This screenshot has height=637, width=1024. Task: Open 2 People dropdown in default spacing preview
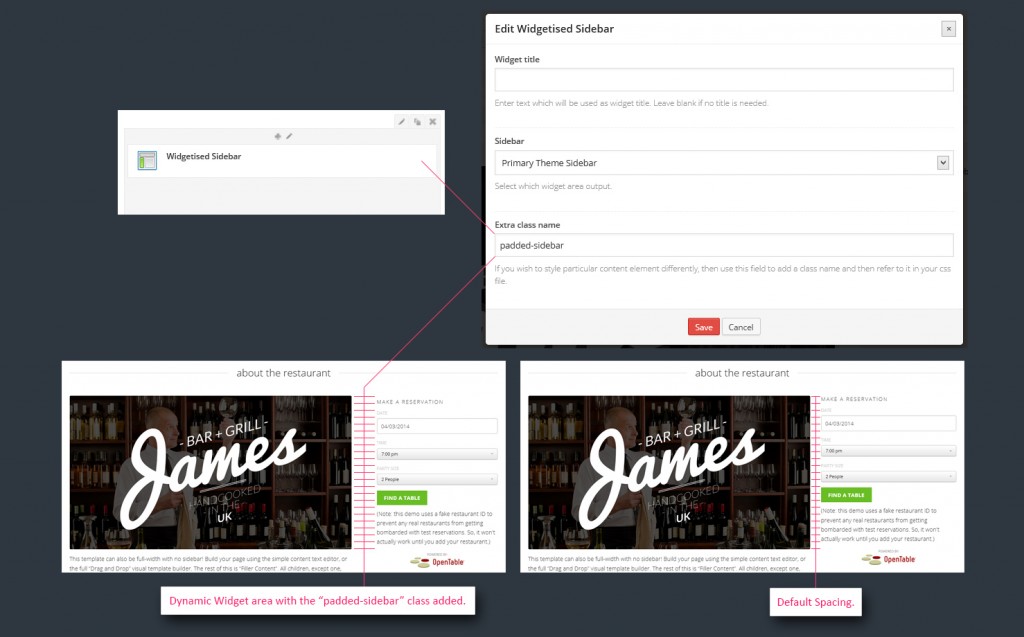[888, 476]
